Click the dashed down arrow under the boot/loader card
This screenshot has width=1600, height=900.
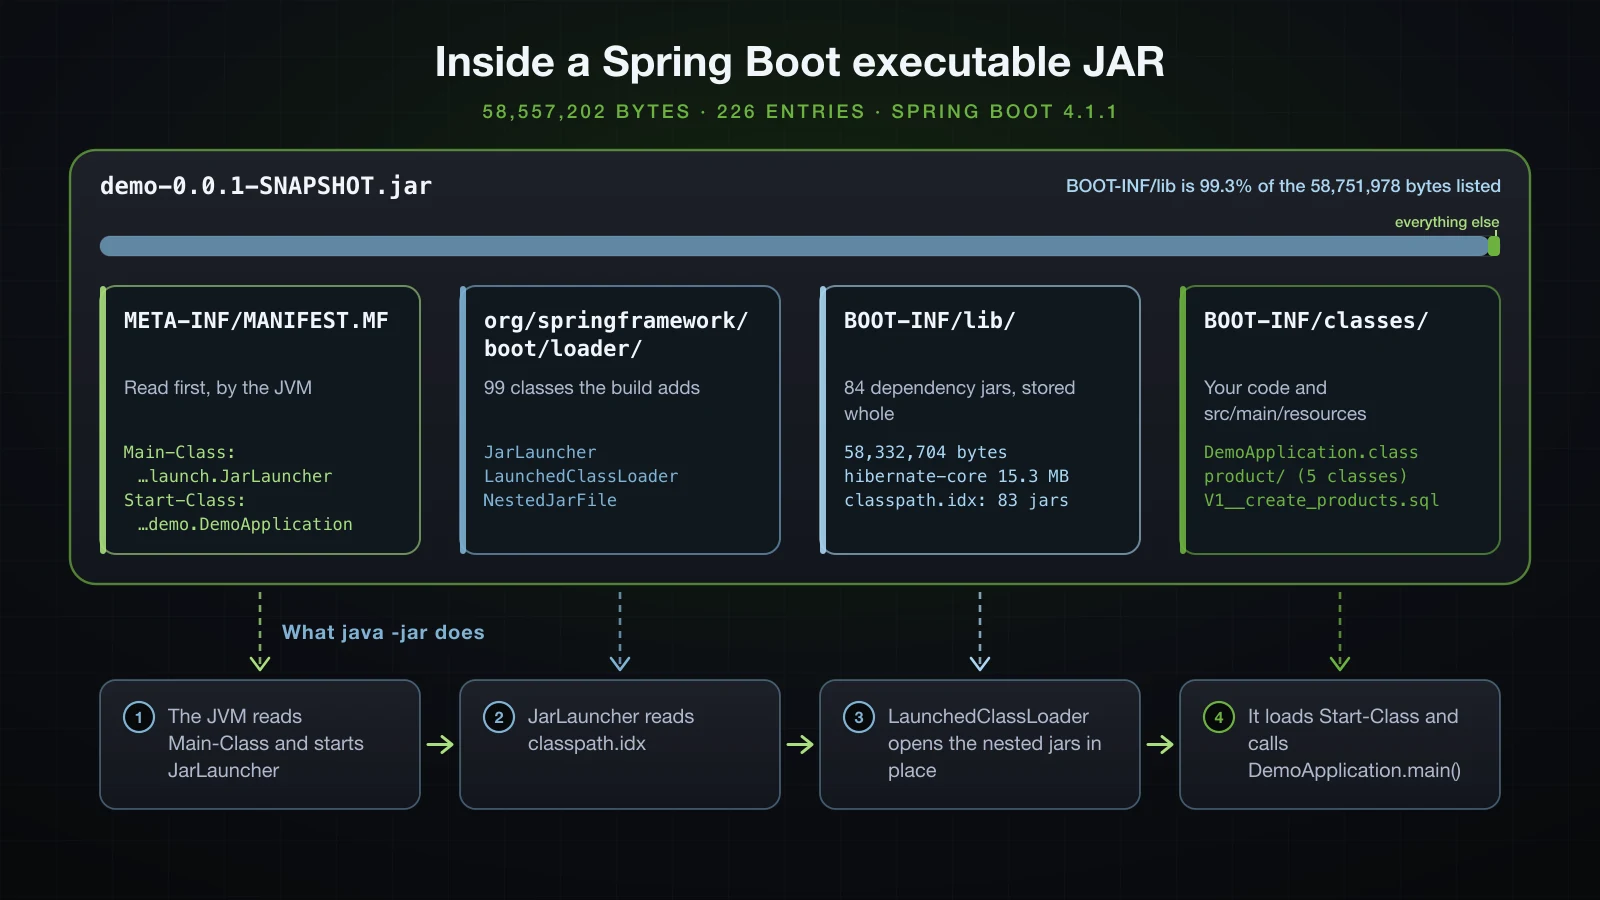coord(620,631)
